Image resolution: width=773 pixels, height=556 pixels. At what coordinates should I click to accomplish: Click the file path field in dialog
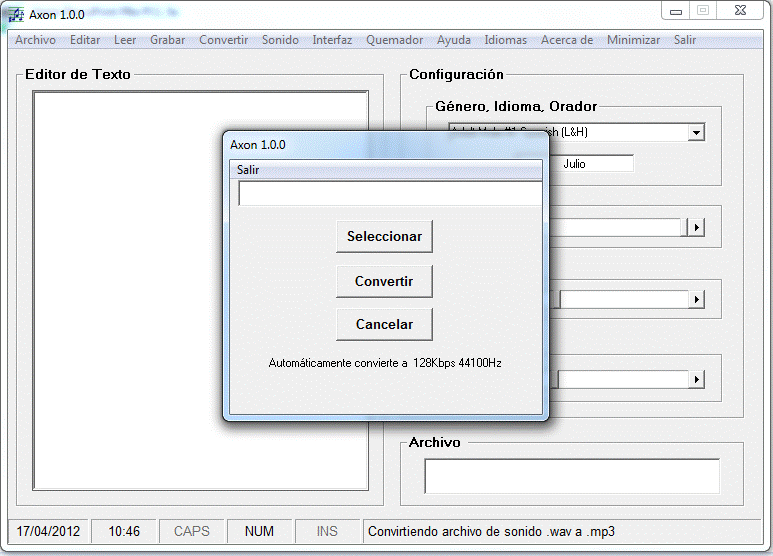pos(389,194)
